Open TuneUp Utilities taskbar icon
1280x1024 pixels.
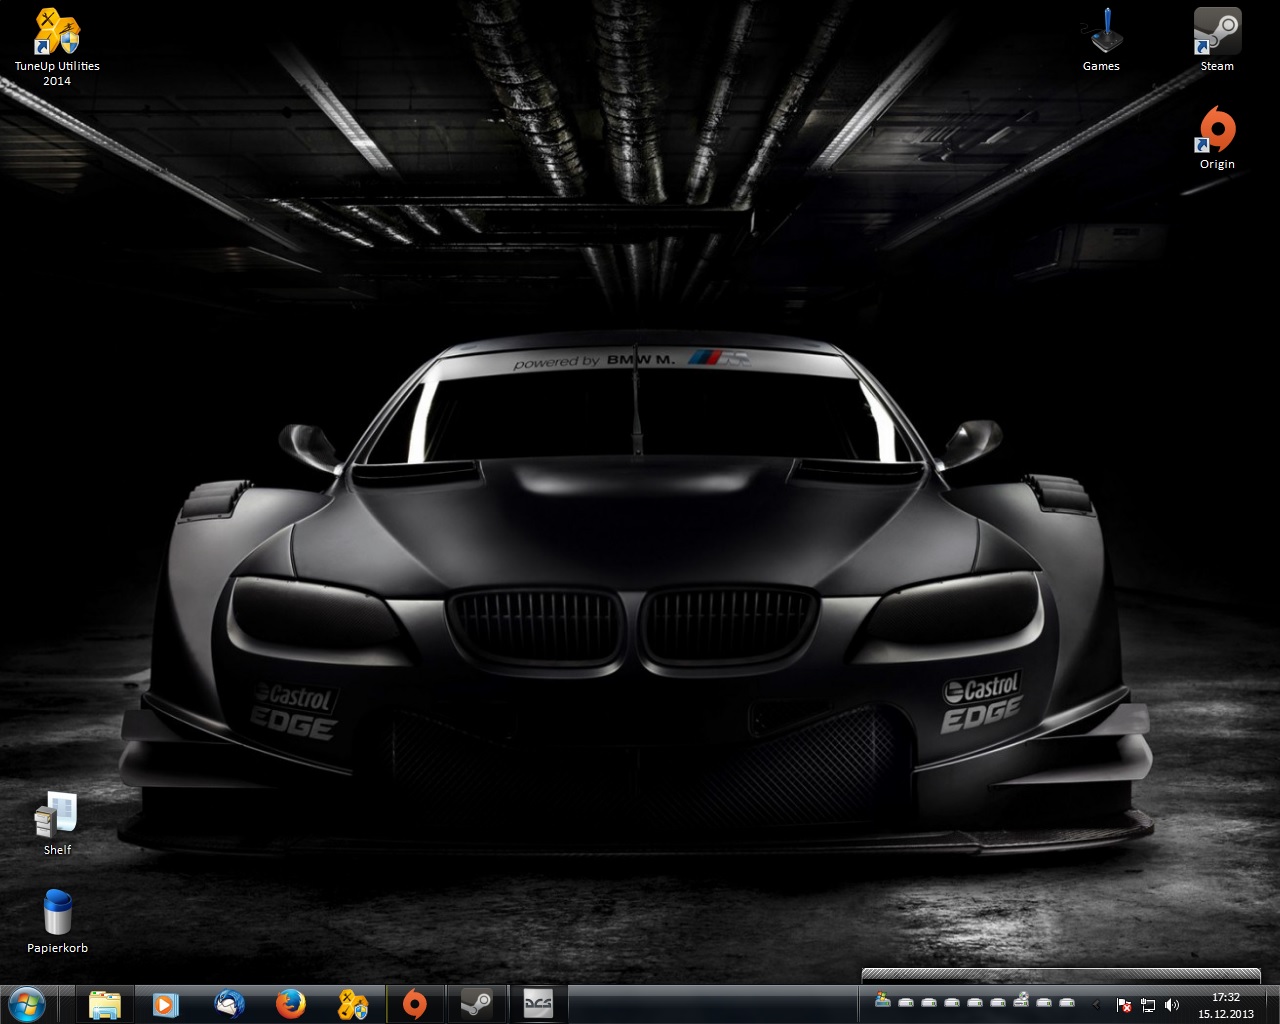click(353, 1004)
